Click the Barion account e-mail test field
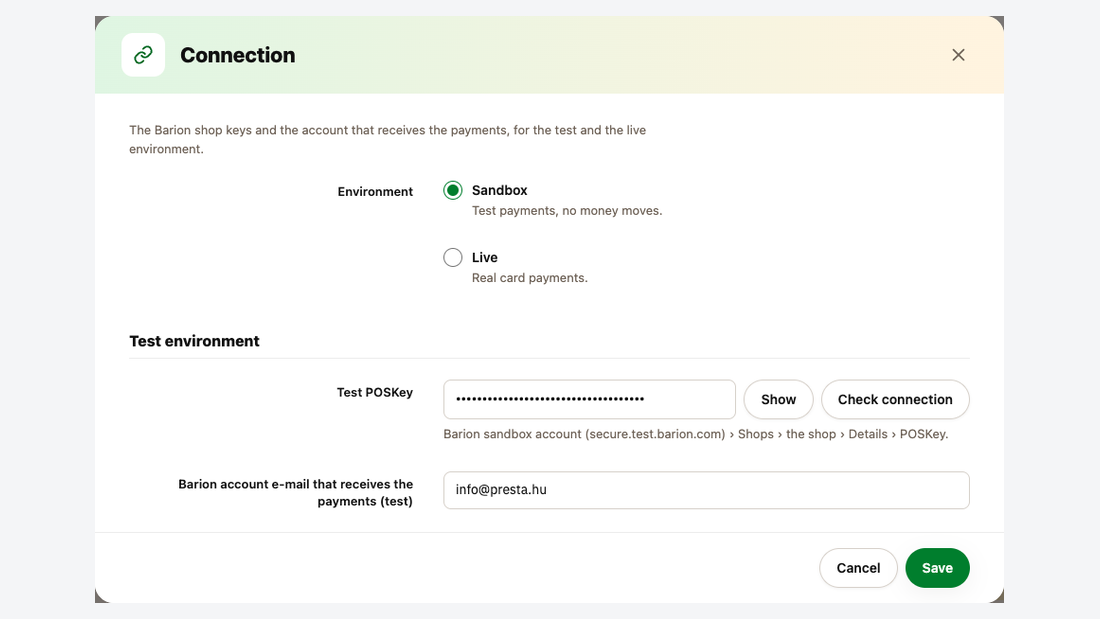Image resolution: width=1100 pixels, height=619 pixels. pyautogui.click(x=706, y=490)
